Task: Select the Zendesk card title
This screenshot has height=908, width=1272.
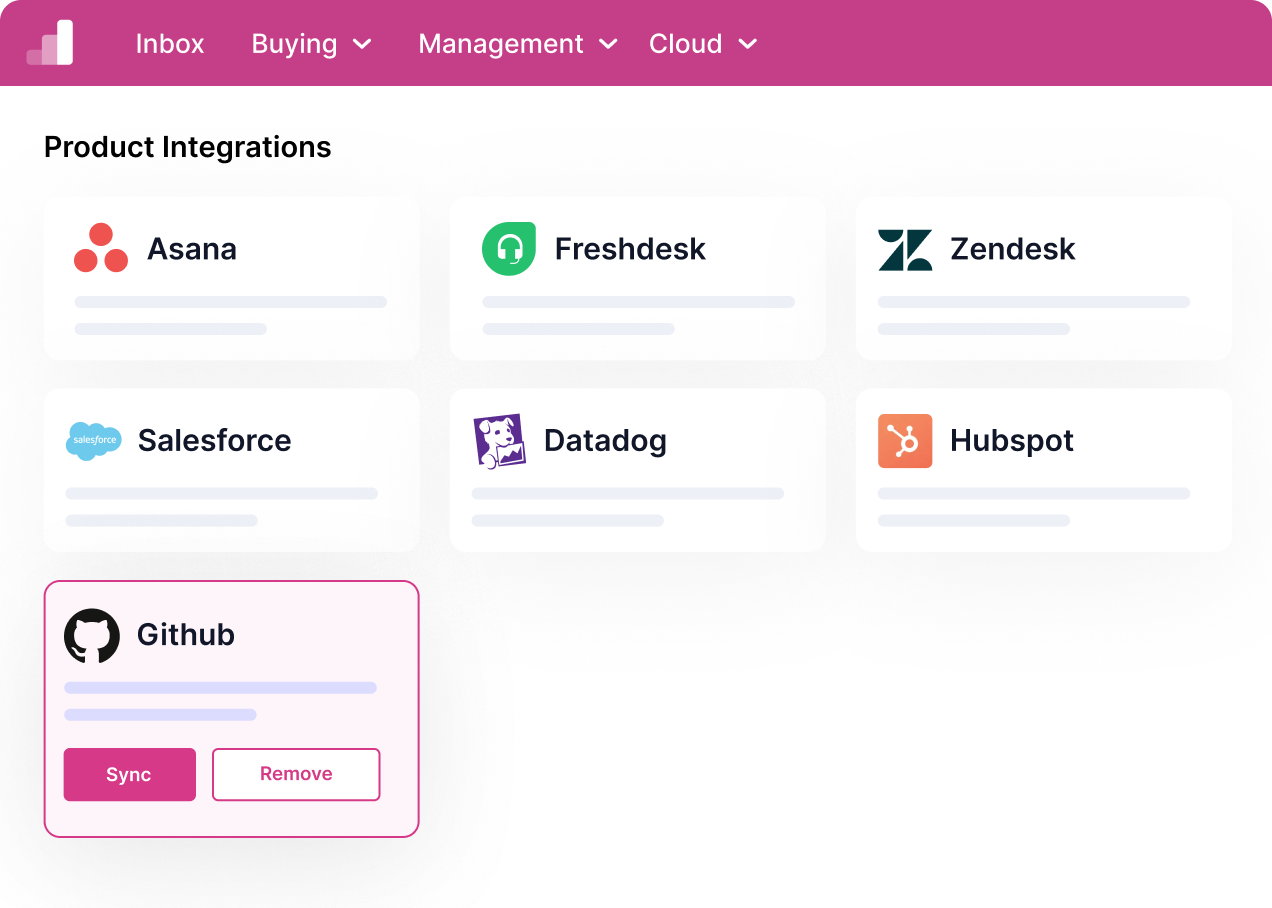Action: (x=1013, y=248)
